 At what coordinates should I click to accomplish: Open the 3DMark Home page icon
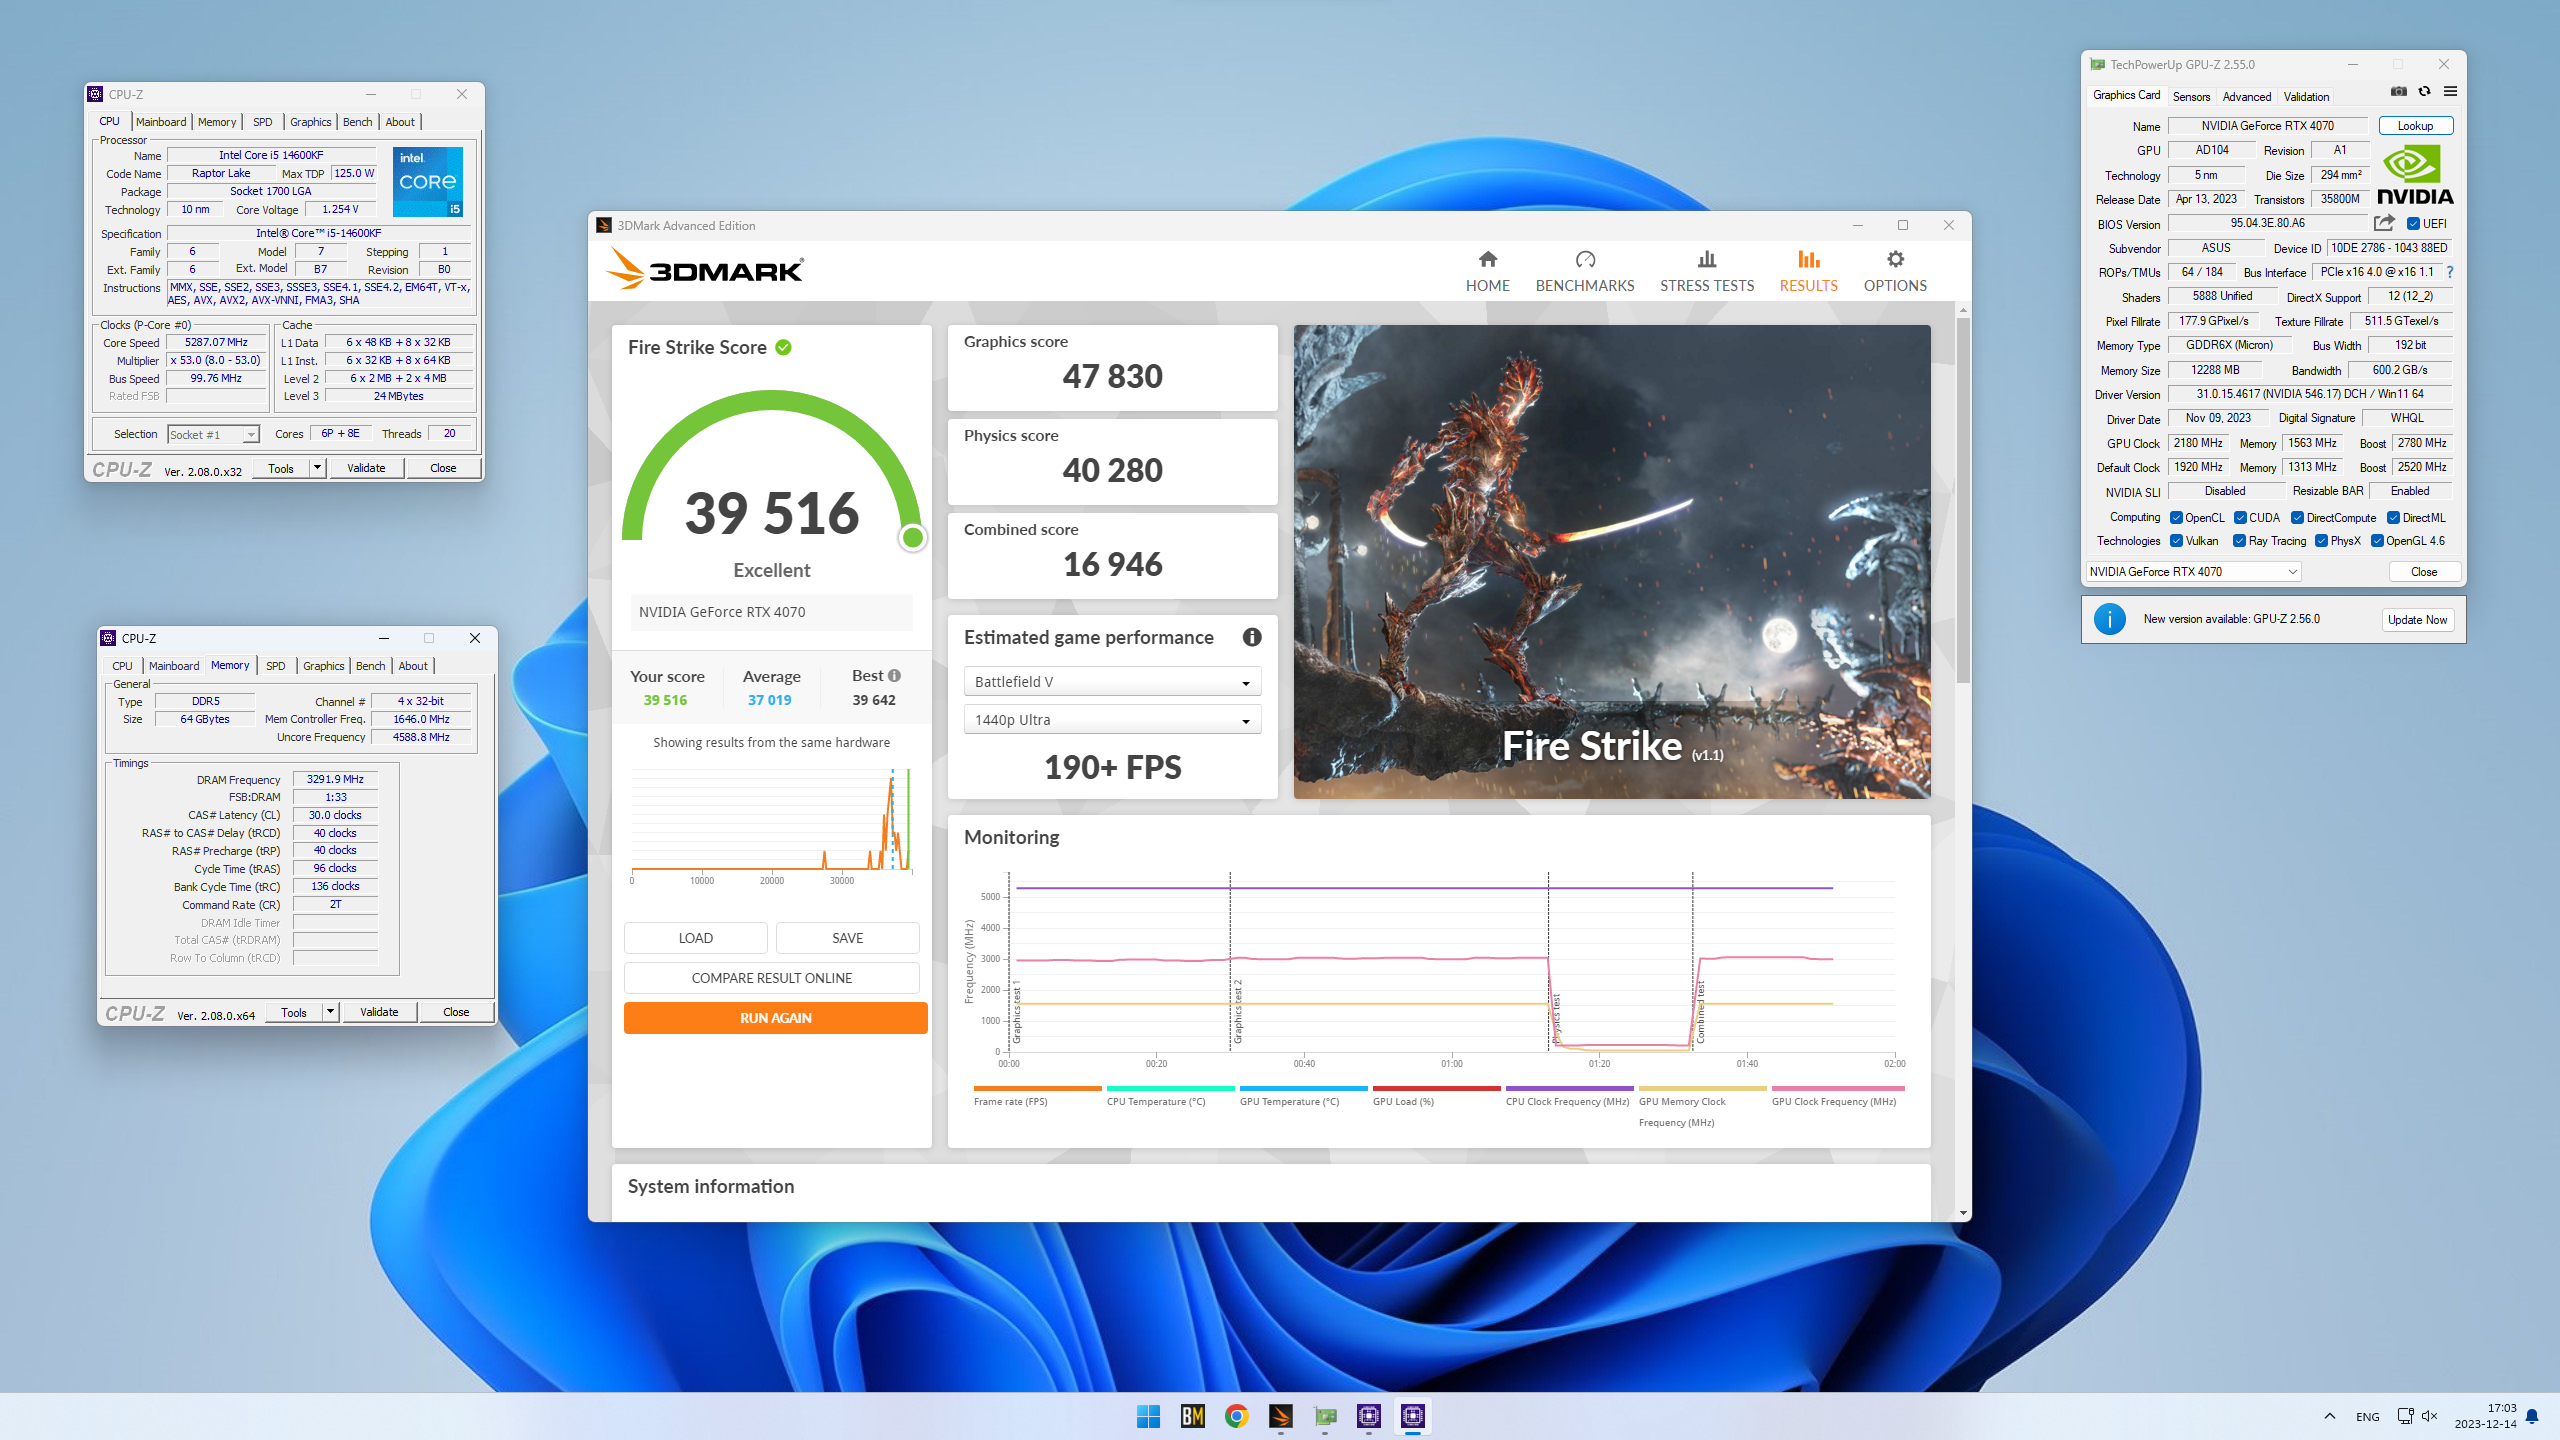click(1488, 260)
